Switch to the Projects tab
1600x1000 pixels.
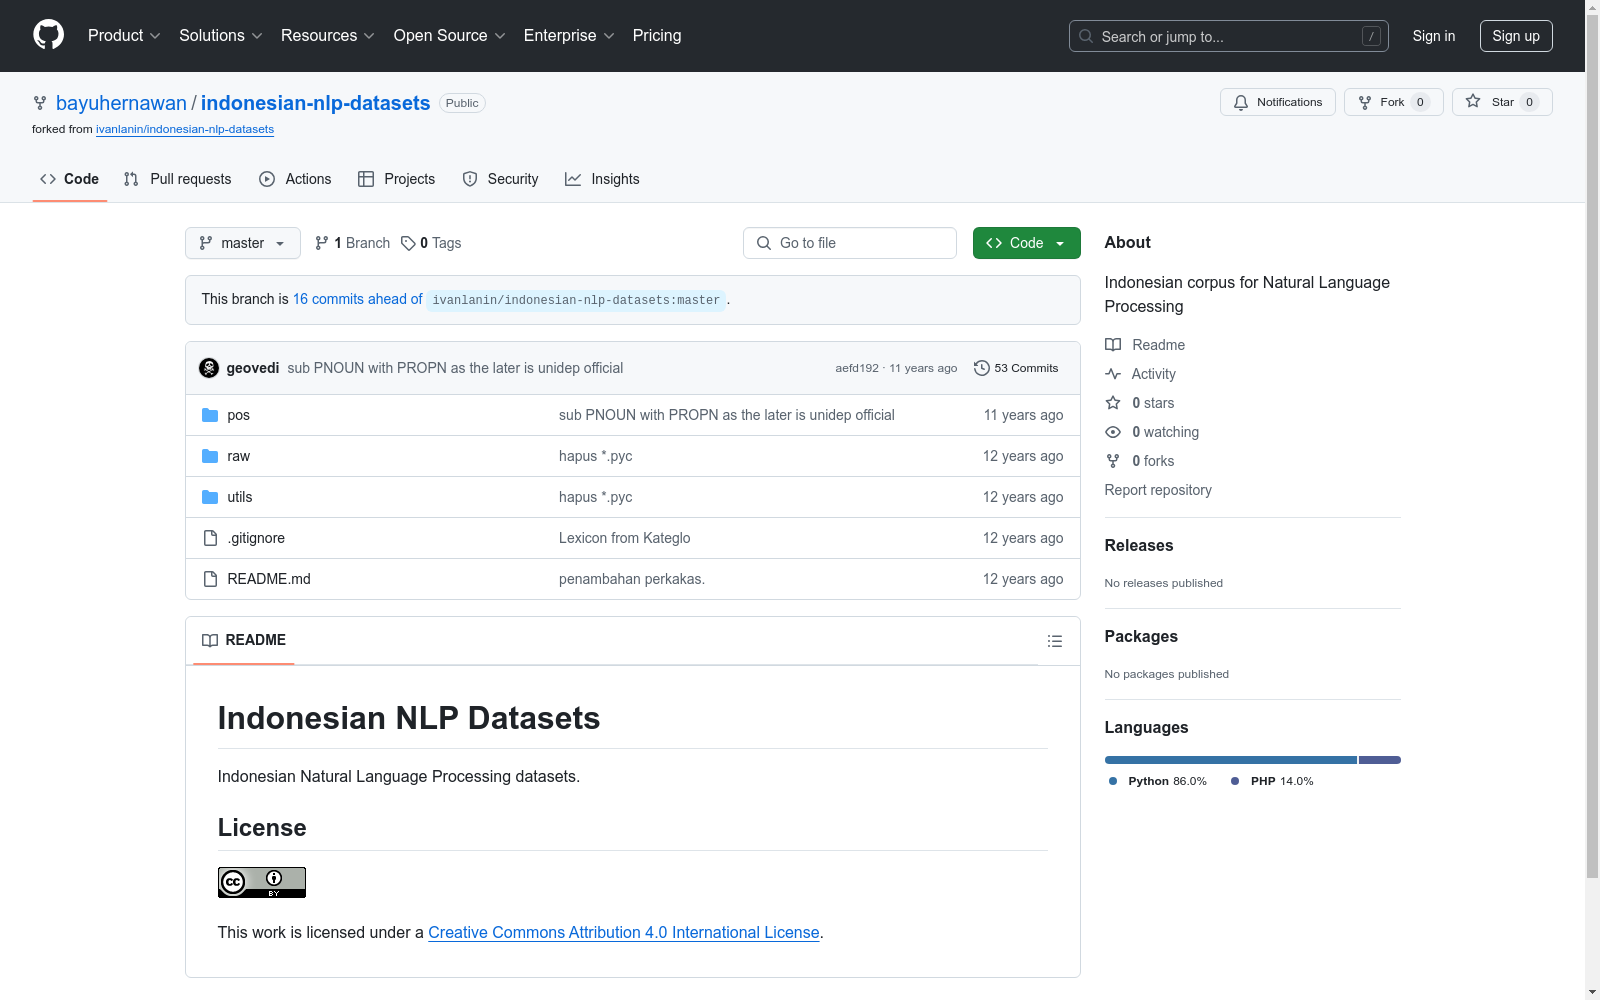(397, 179)
